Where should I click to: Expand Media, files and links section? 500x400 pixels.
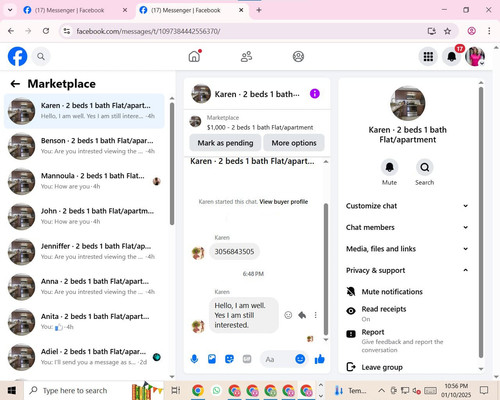(407, 249)
